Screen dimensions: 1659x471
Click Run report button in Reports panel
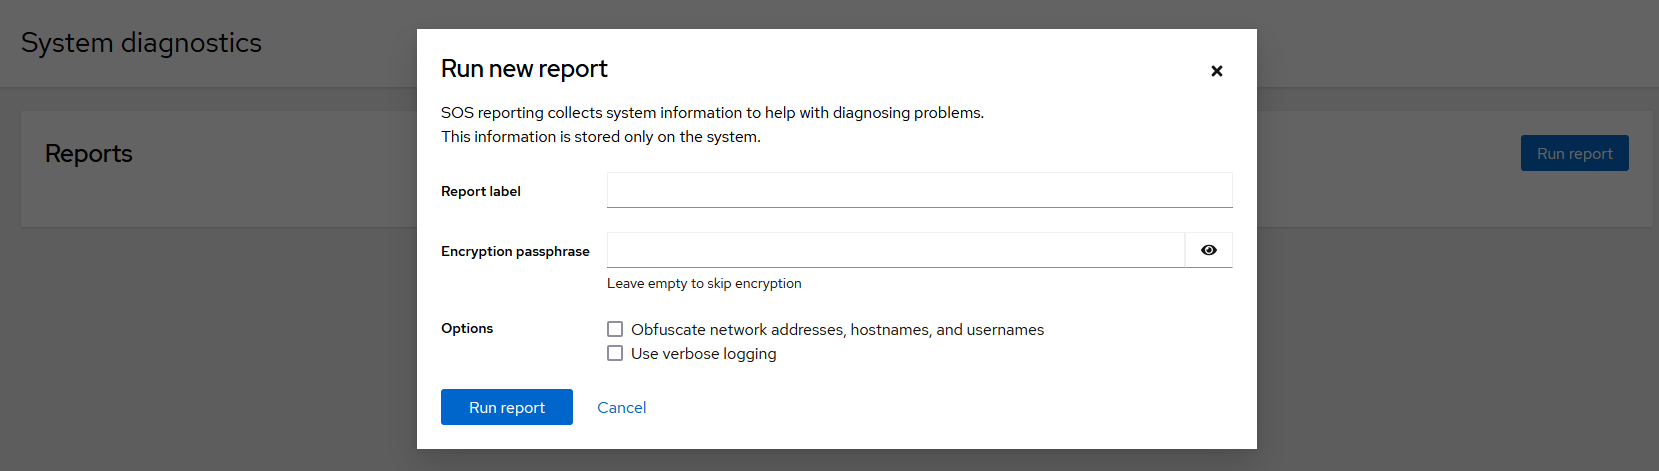point(1574,153)
